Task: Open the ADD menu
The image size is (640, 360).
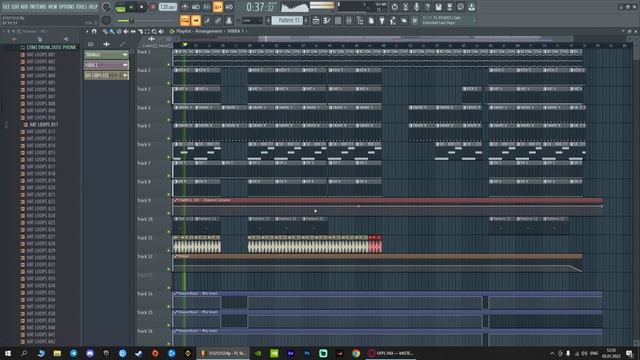Action: click(x=24, y=7)
